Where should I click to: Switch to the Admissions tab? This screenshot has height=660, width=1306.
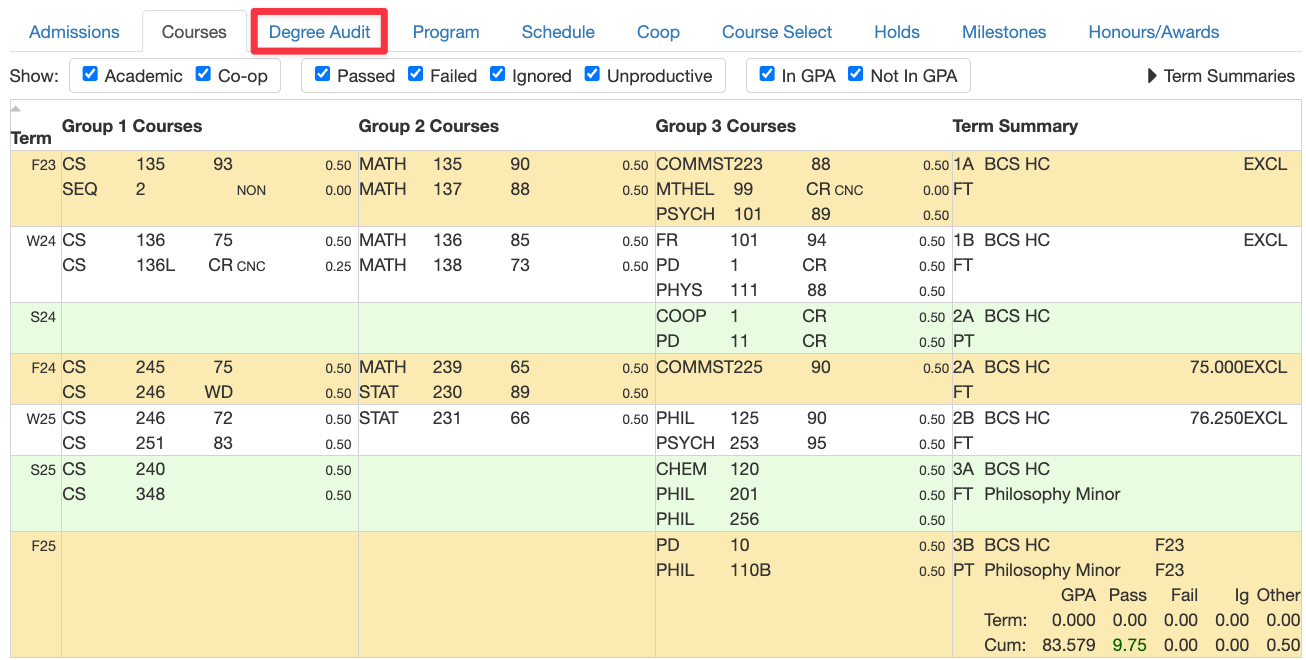coord(75,31)
